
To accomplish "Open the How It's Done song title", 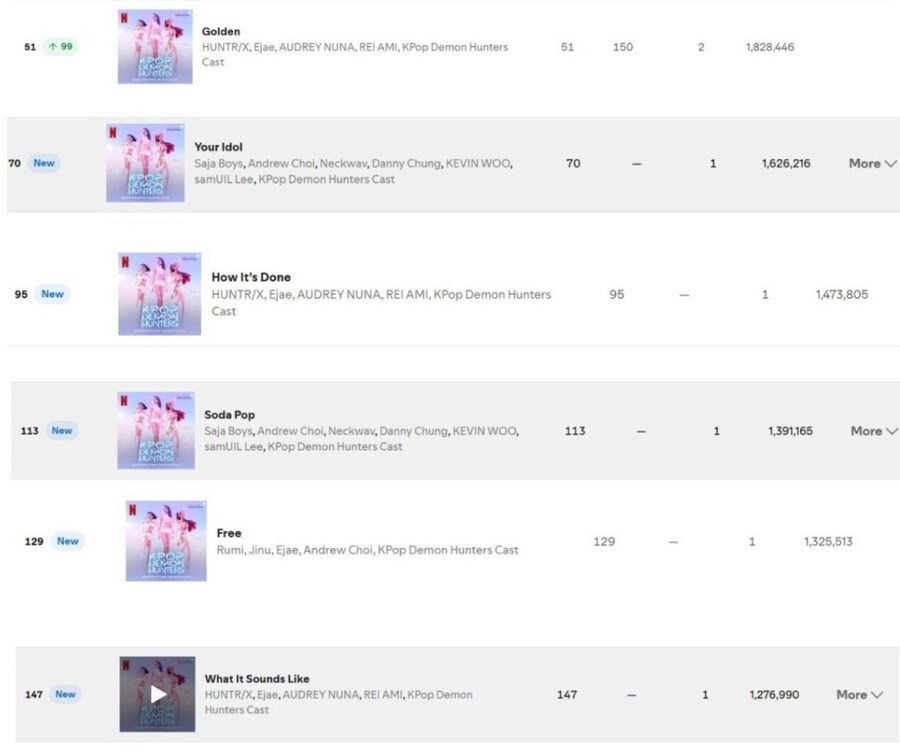I will [x=251, y=277].
